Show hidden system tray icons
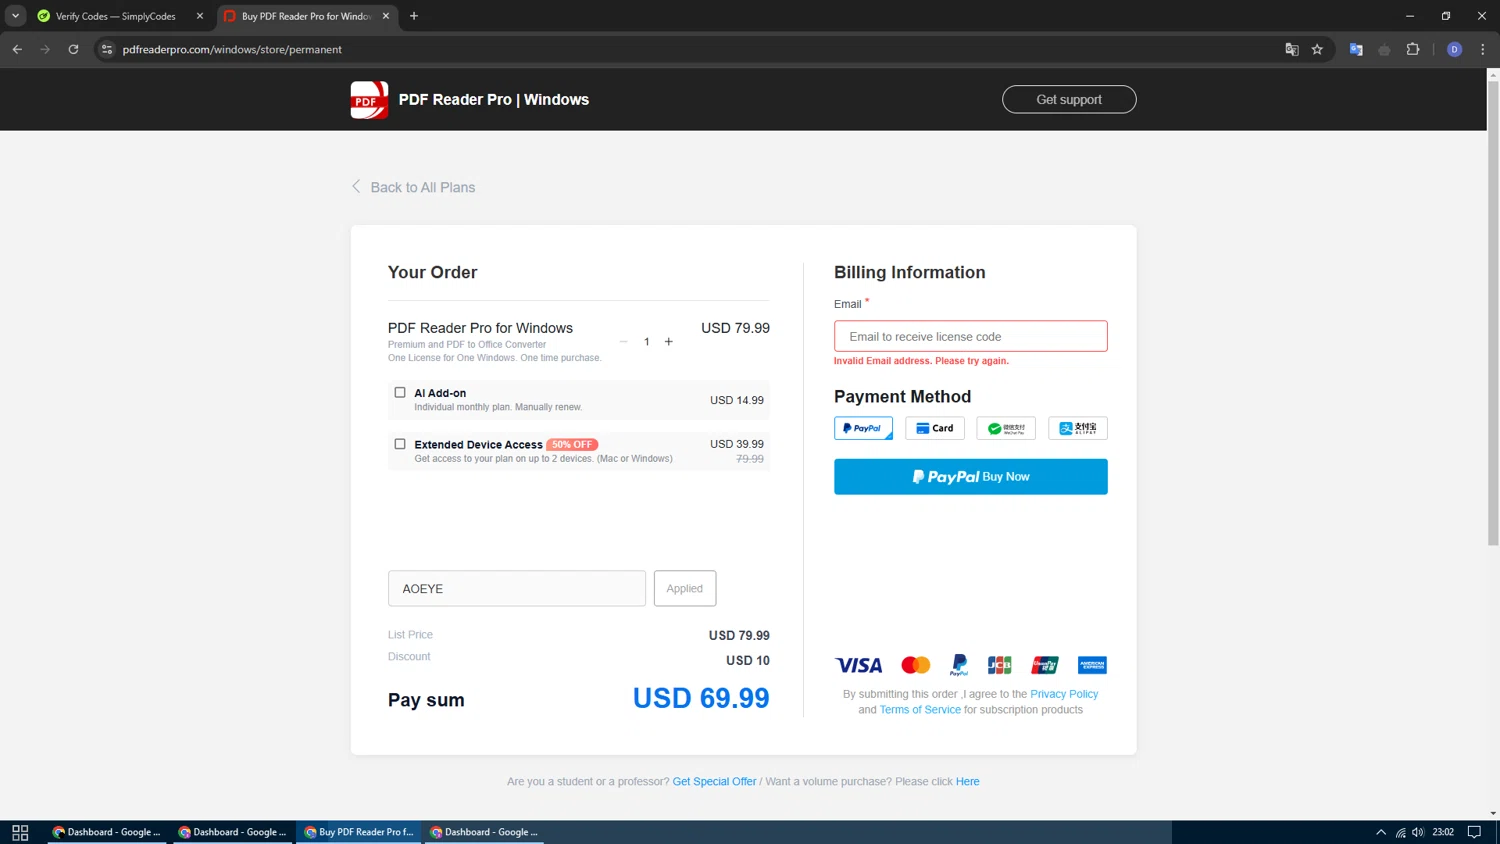Viewport: 1500px width, 844px height. point(1381,832)
